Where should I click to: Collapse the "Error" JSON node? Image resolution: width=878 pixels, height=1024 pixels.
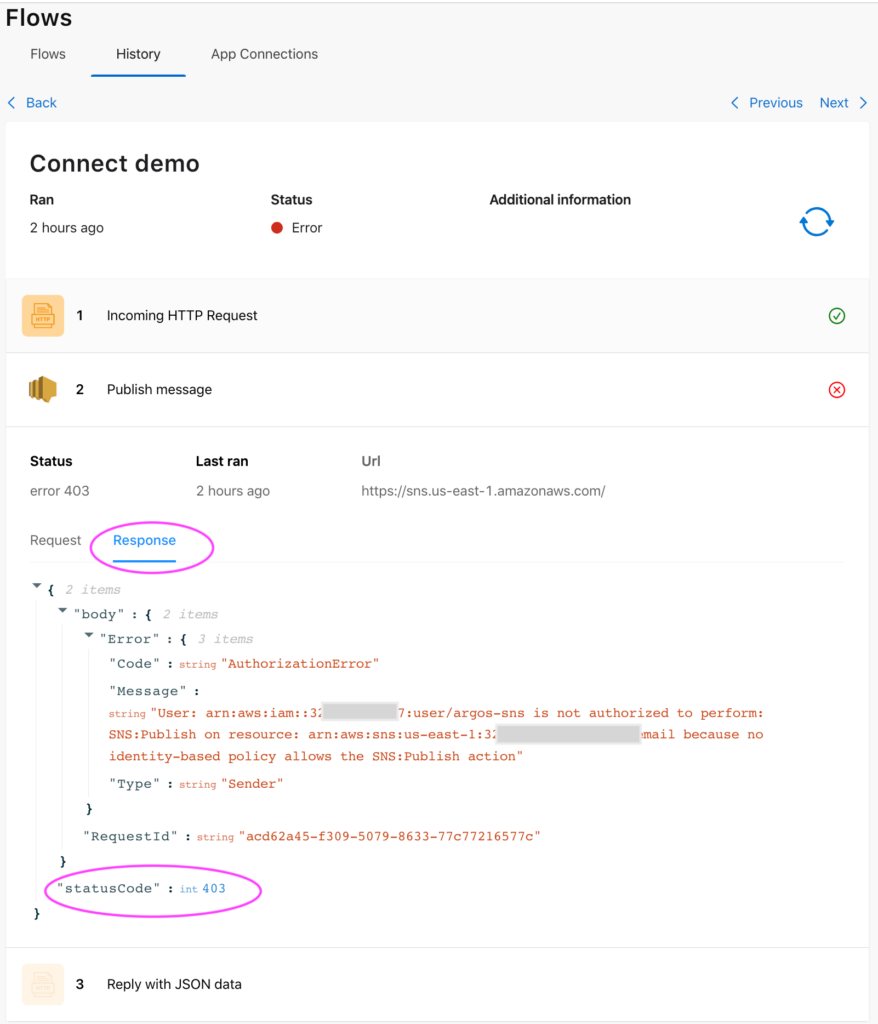point(89,636)
